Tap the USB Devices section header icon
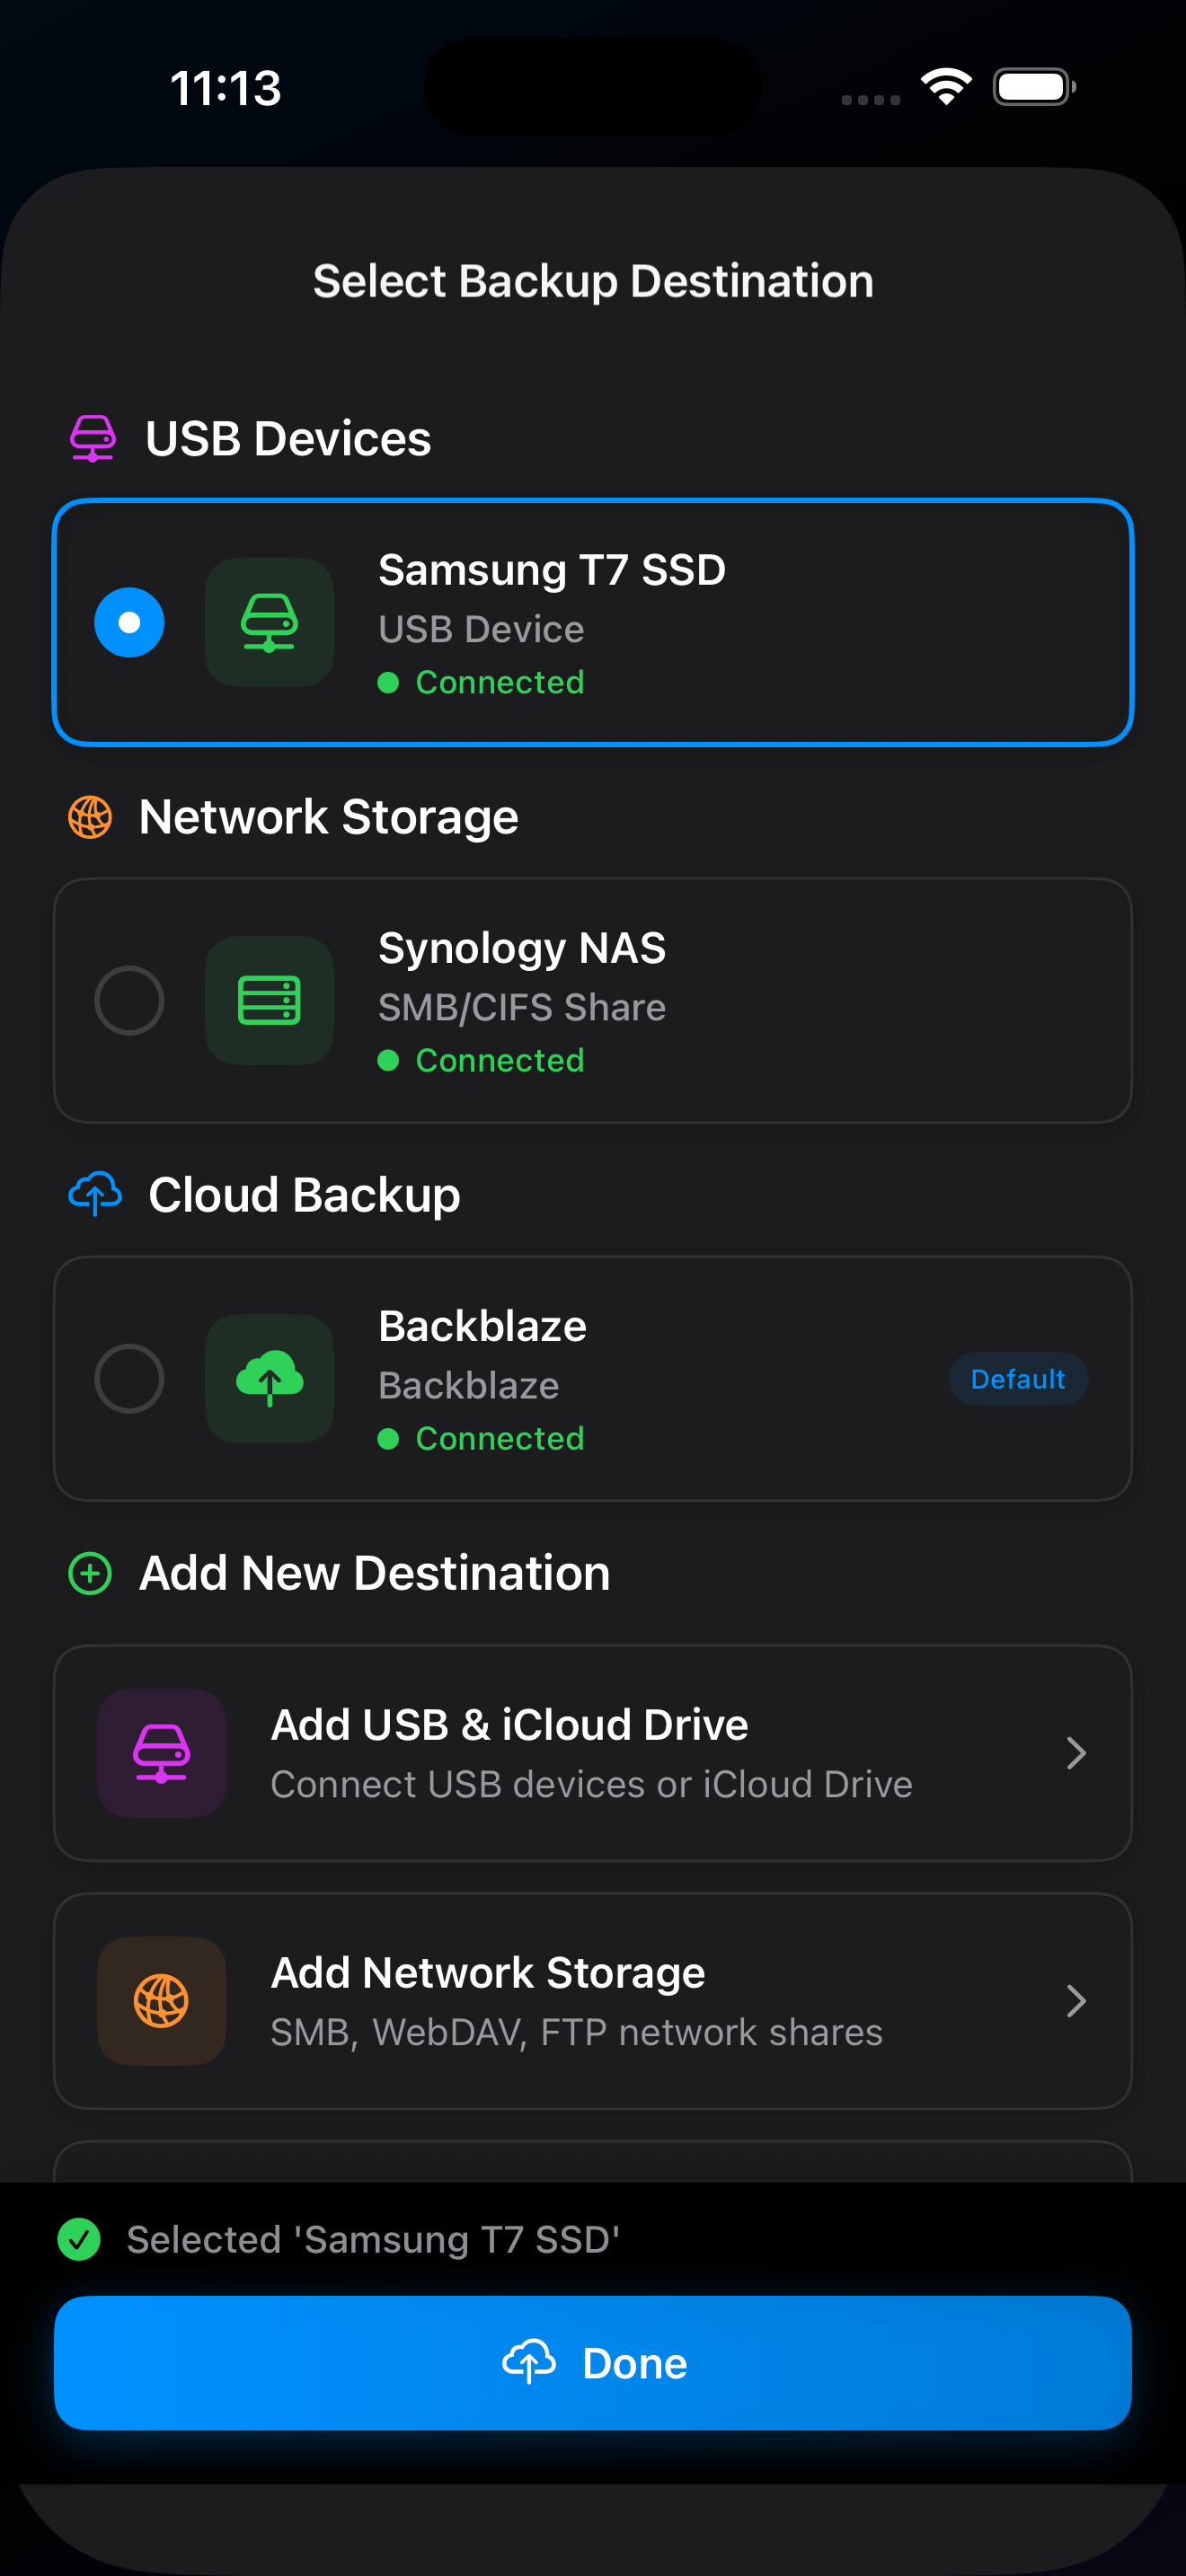 [93, 438]
